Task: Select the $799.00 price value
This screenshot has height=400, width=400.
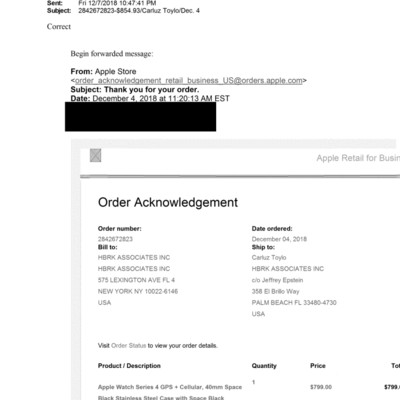Action: click(x=321, y=387)
